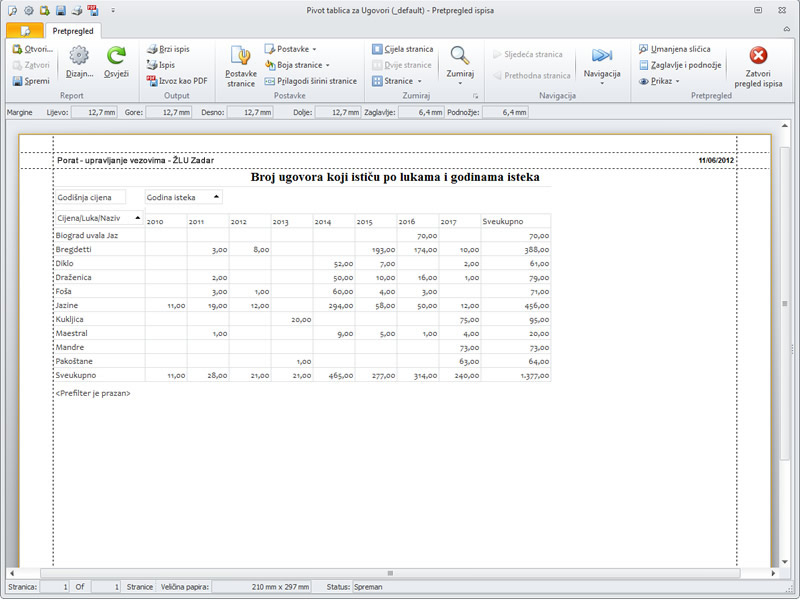Click the header text "Porat - upravljanje vezovima - ŽLU Zadar"

tap(135, 160)
